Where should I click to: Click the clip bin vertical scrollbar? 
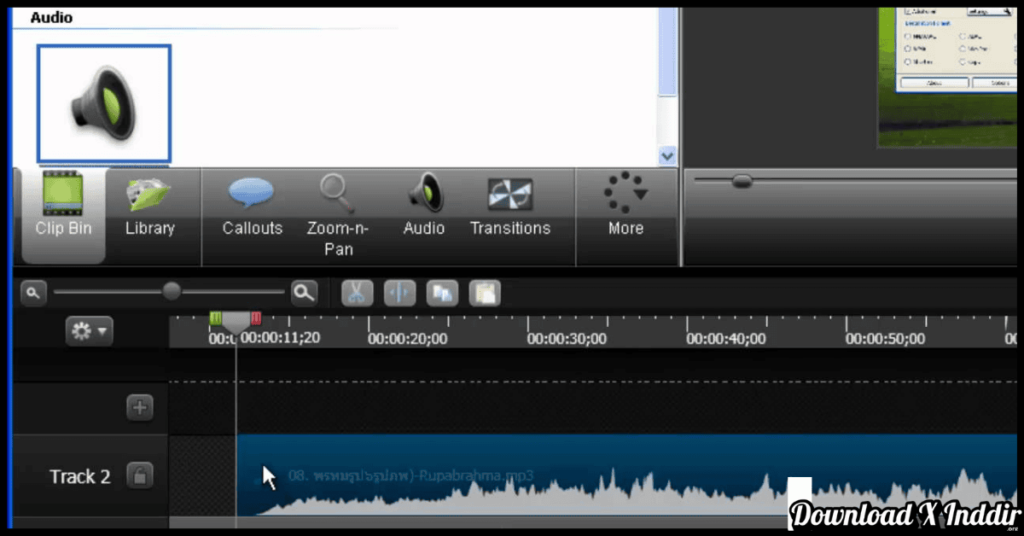[x=667, y=52]
